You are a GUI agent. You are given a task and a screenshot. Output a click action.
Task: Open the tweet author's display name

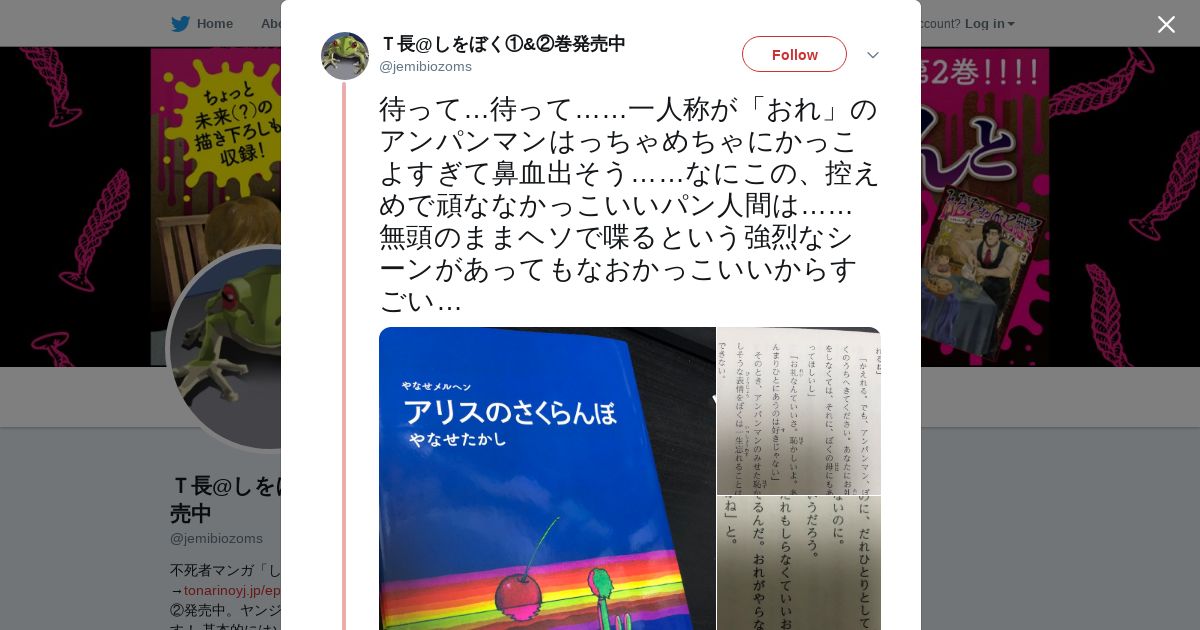[502, 44]
